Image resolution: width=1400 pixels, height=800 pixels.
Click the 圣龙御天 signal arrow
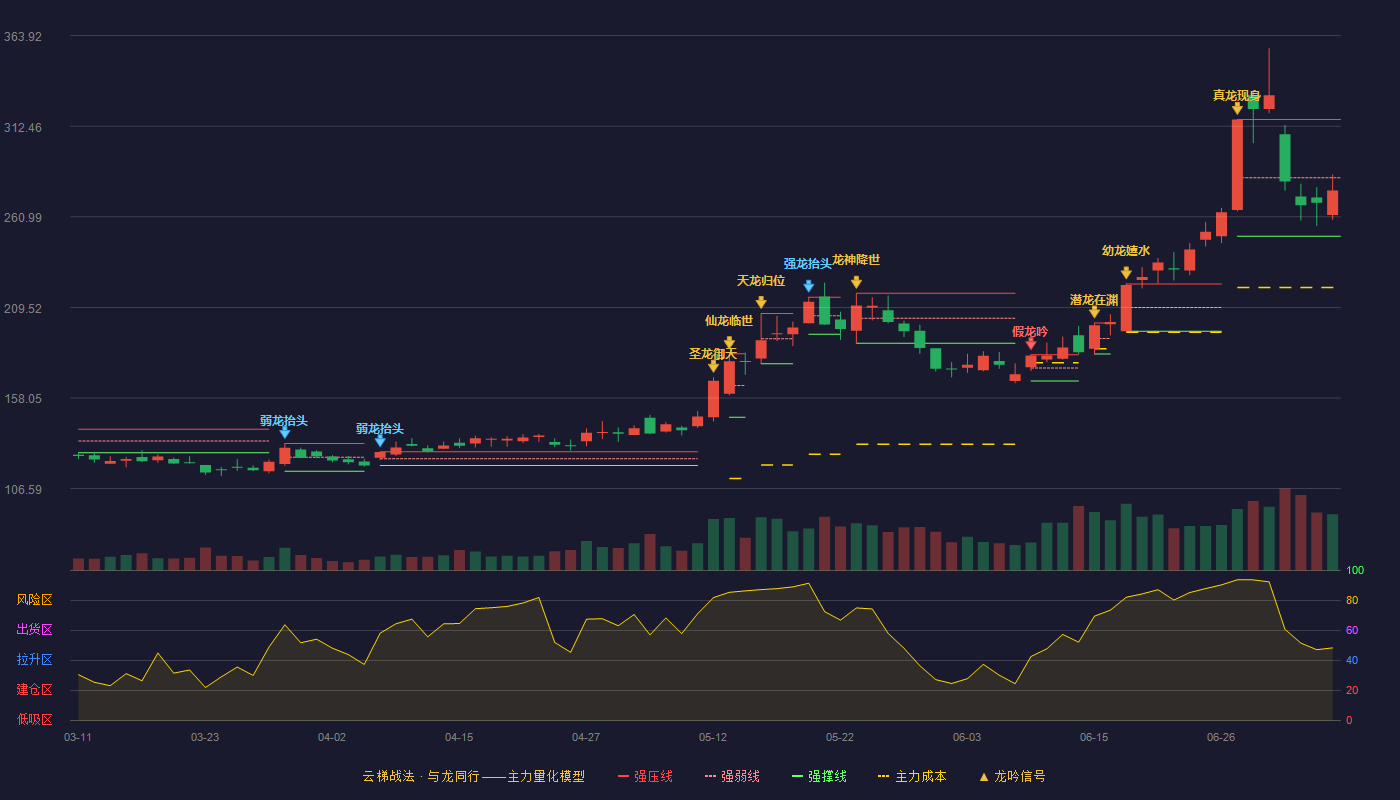point(713,367)
